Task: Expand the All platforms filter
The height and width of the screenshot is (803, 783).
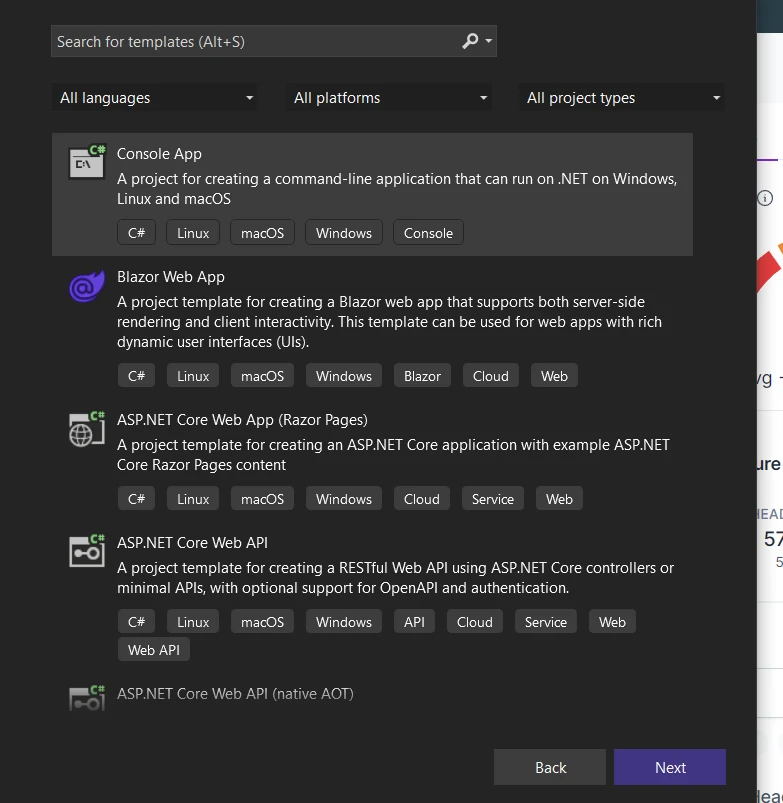Action: [x=389, y=98]
